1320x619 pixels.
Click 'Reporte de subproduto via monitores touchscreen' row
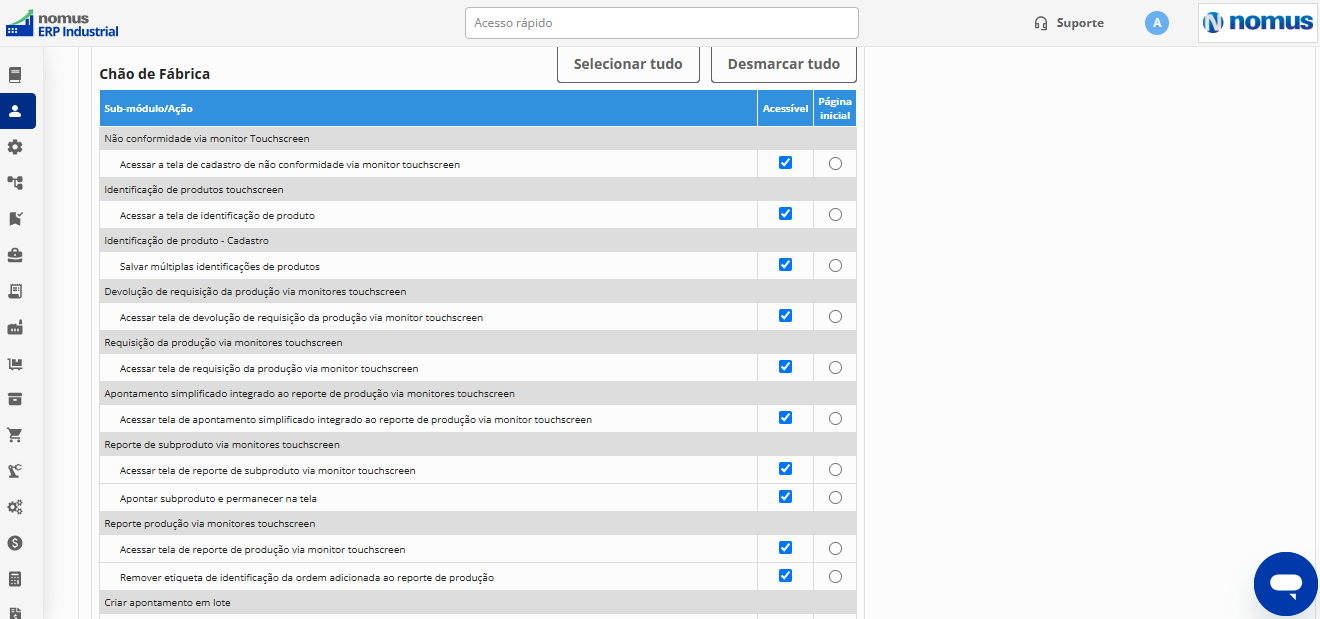pos(478,444)
